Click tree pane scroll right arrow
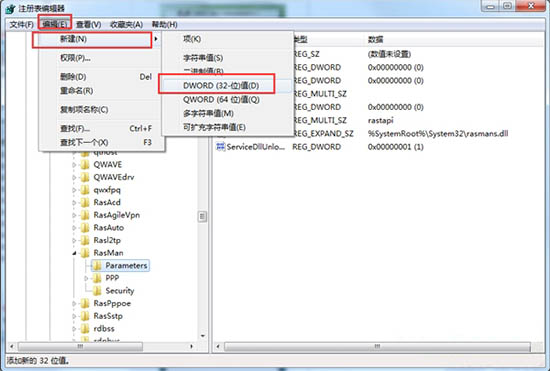Screen dimensions: 550x371 click(x=192, y=346)
